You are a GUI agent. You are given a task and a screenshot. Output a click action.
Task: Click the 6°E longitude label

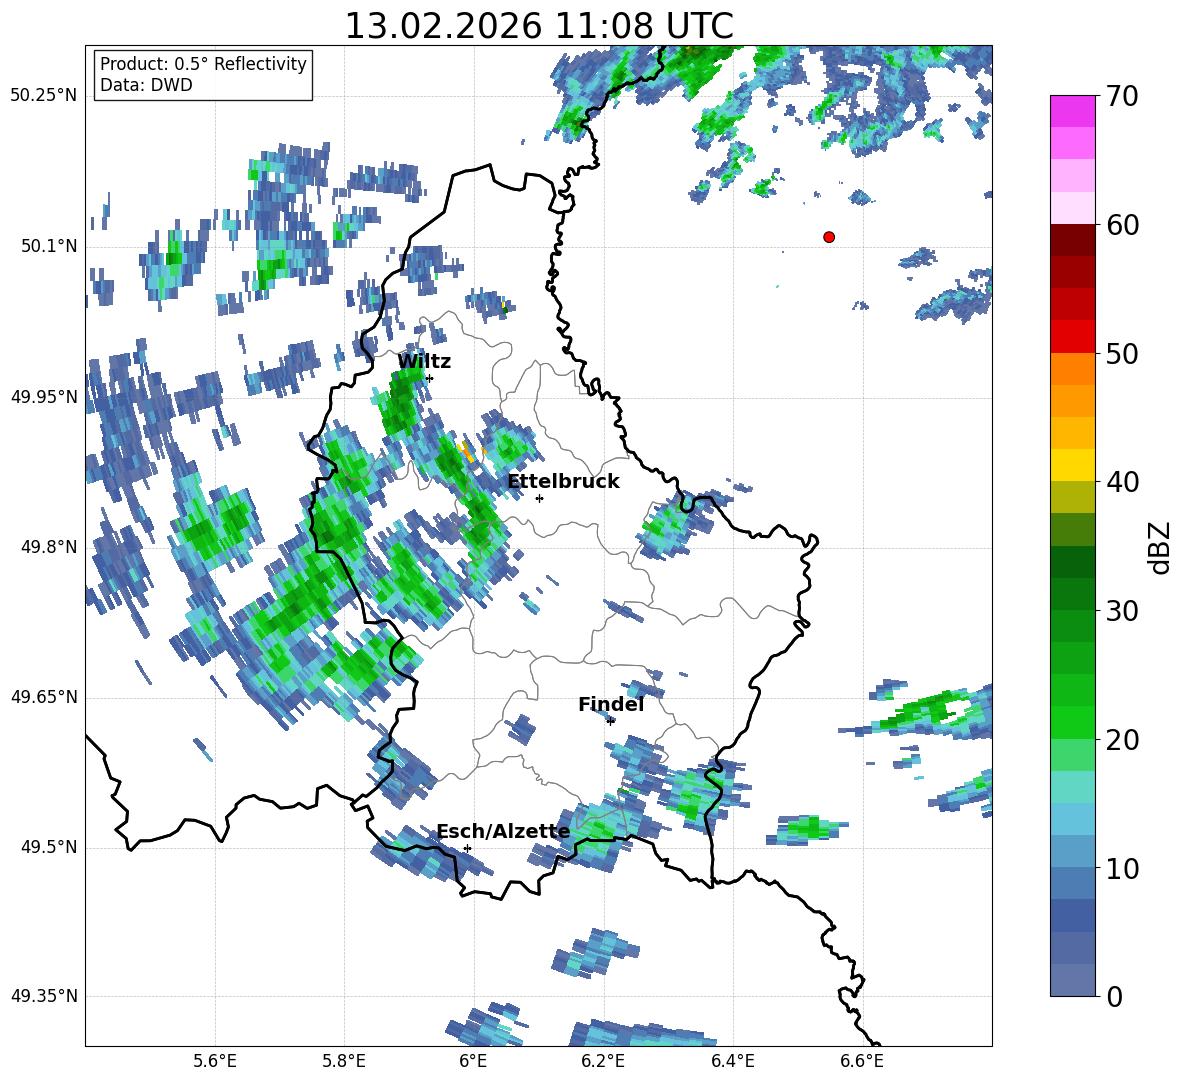pyautogui.click(x=473, y=1061)
